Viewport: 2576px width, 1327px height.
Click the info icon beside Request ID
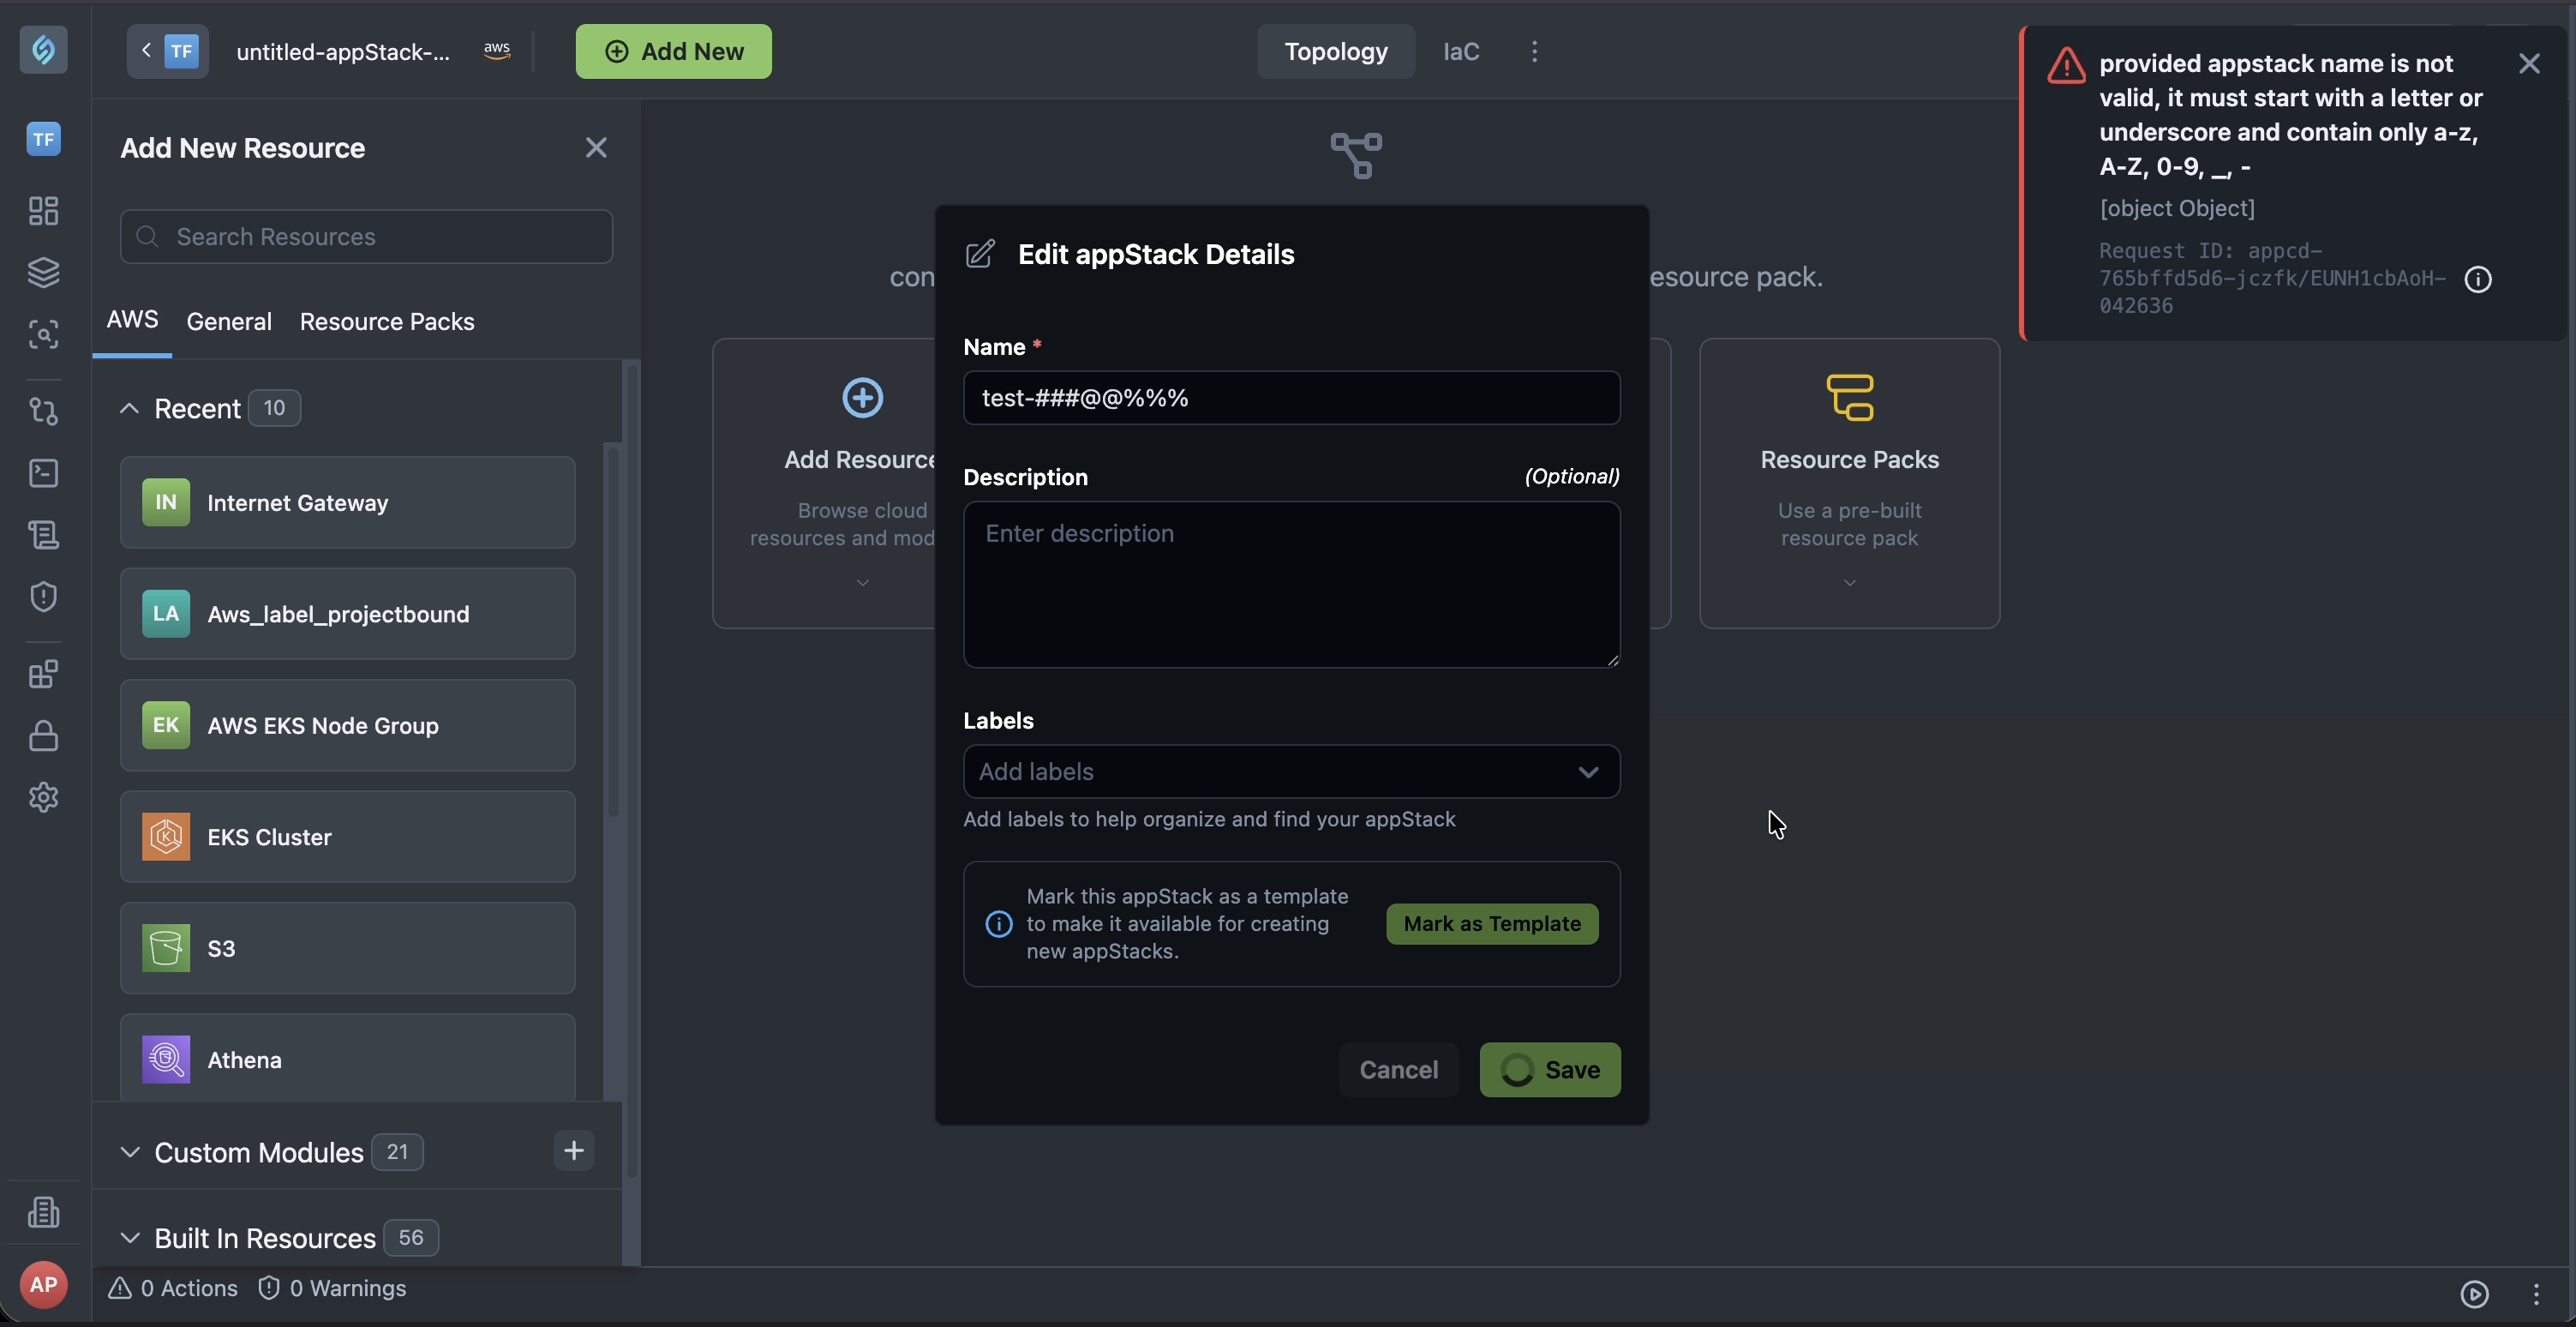2477,279
